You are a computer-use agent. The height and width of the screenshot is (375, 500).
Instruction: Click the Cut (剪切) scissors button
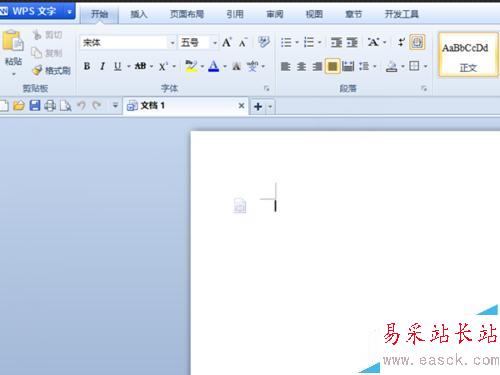click(47, 35)
